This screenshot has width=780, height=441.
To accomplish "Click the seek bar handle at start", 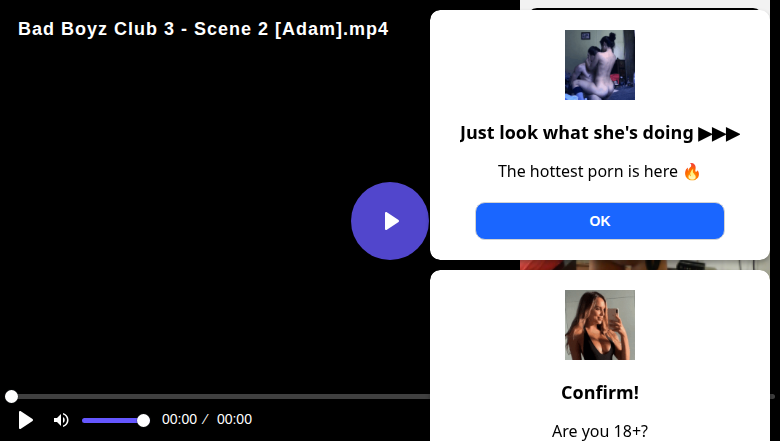I will click(x=11, y=397).
